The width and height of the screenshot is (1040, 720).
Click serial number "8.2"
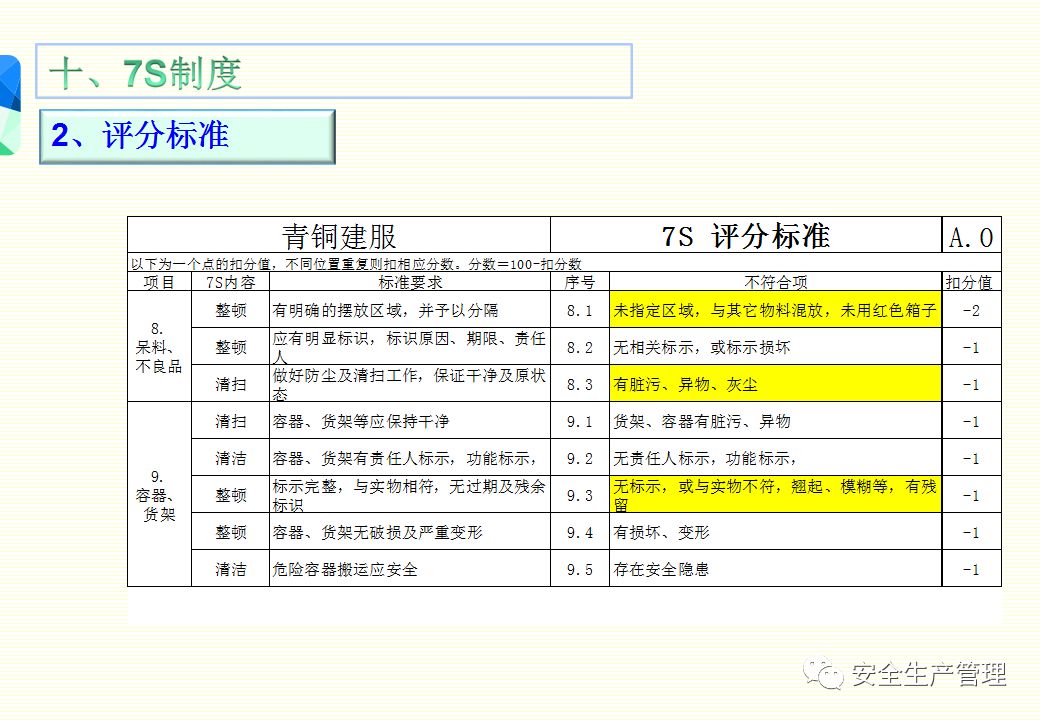point(580,347)
